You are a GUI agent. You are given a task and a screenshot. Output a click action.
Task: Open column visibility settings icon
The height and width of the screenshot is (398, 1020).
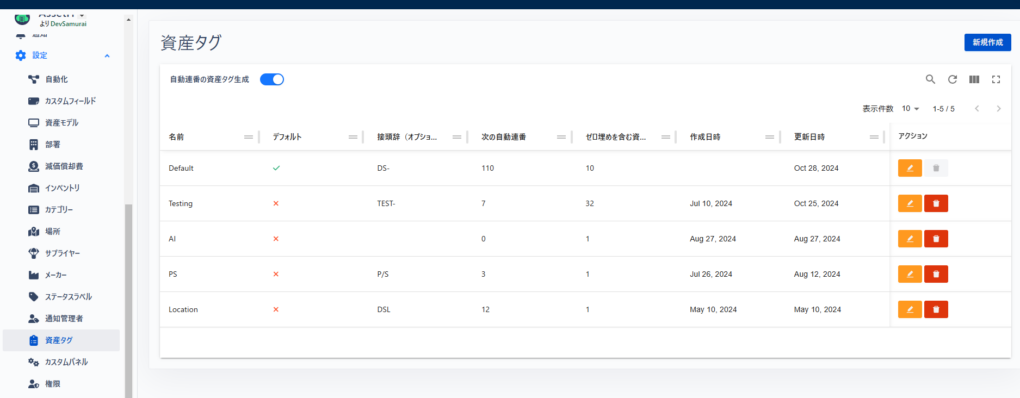[974, 79]
